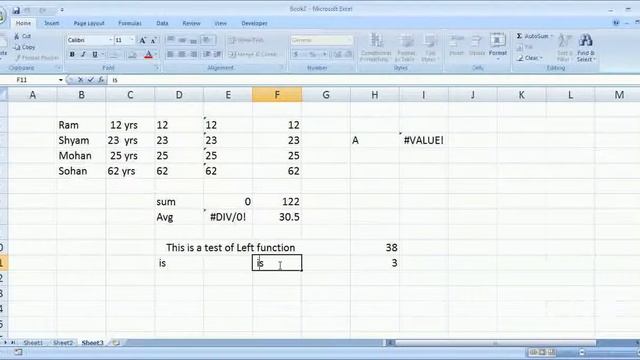Click the Copy icon in Clipboard group

click(17, 47)
